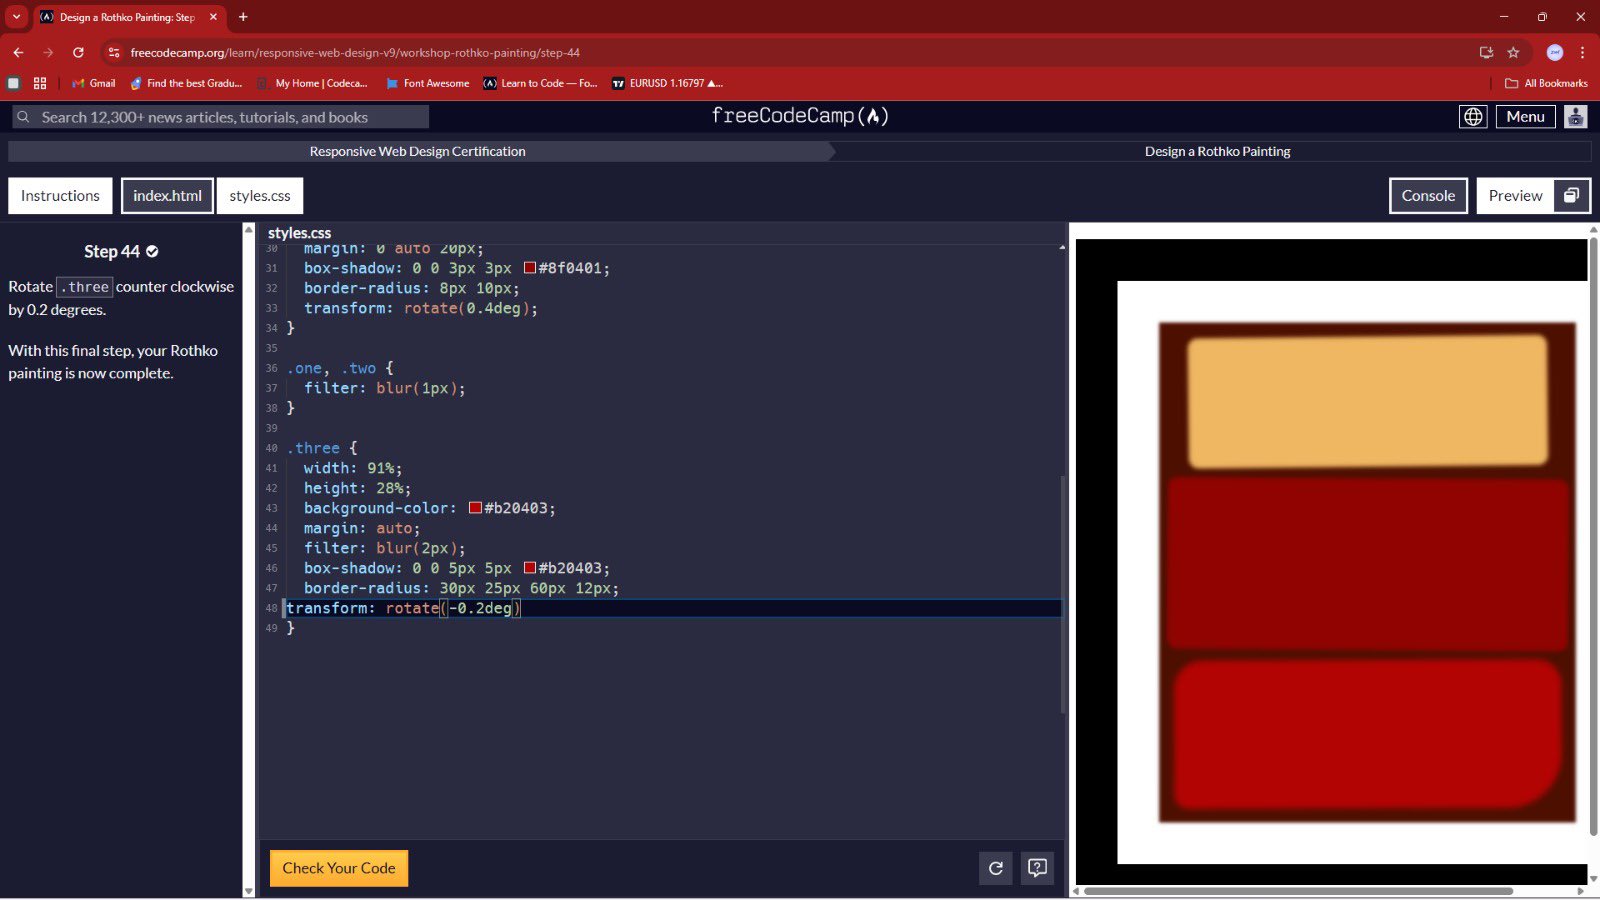
Task: Switch to the index.html tab
Action: (167, 196)
